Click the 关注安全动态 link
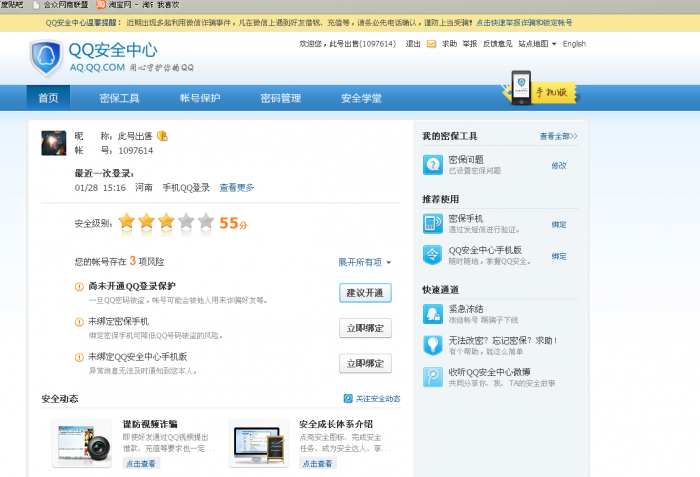The height and width of the screenshot is (477, 700). (x=378, y=399)
